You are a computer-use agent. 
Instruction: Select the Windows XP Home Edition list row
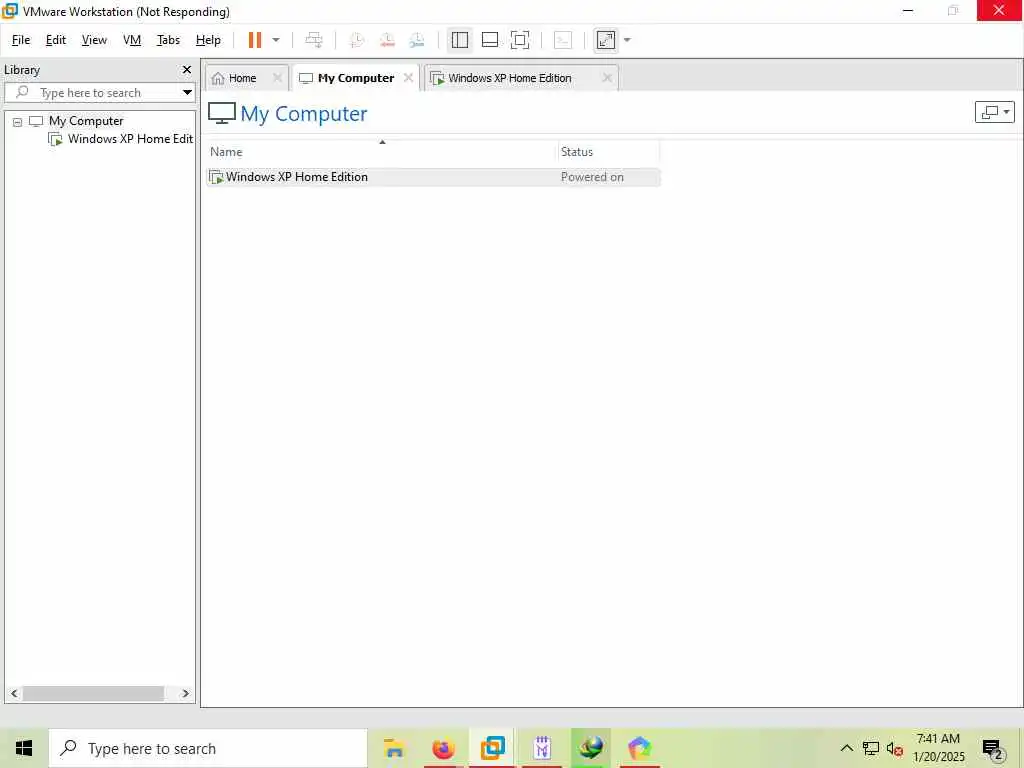(x=433, y=177)
